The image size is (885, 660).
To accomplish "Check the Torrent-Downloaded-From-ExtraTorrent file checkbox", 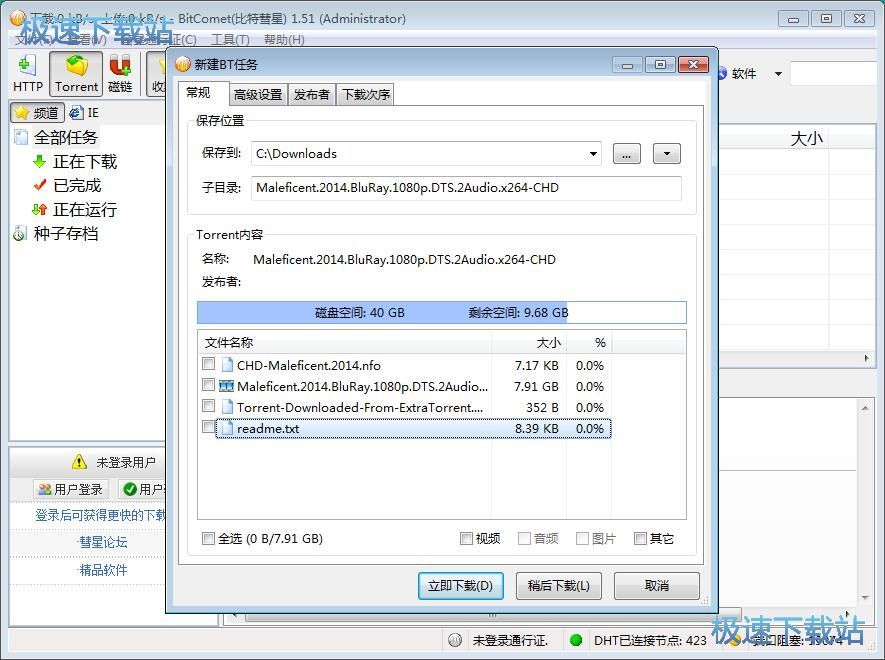I will click(208, 406).
